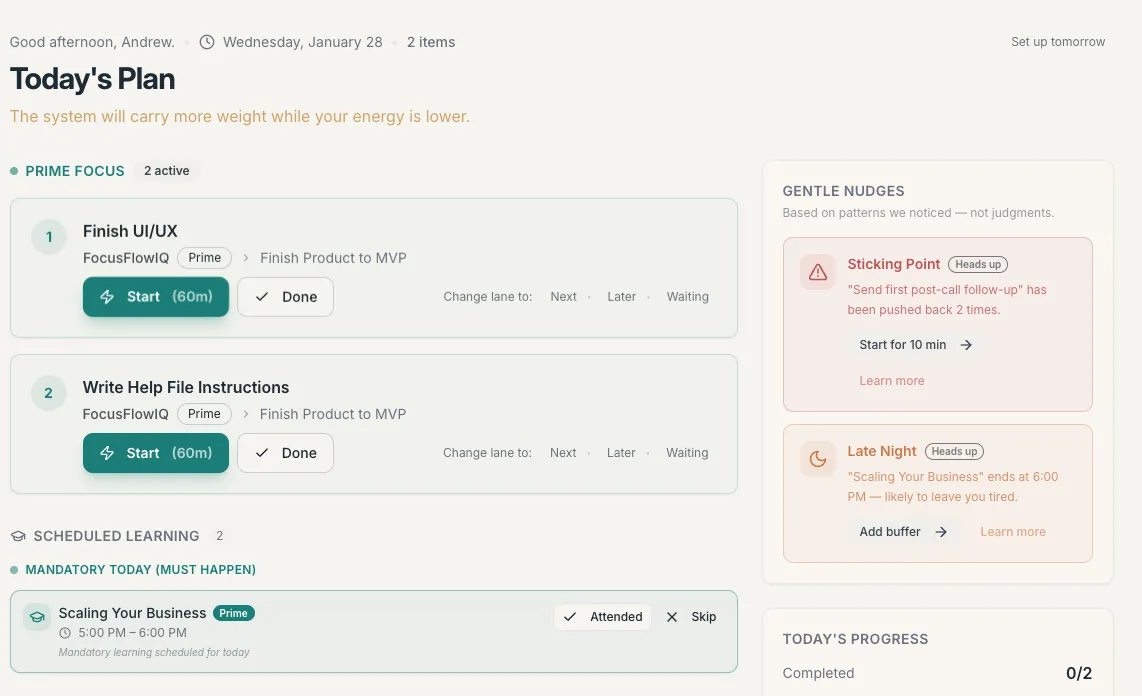Open the Set up tomorrow link

pyautogui.click(x=1058, y=42)
